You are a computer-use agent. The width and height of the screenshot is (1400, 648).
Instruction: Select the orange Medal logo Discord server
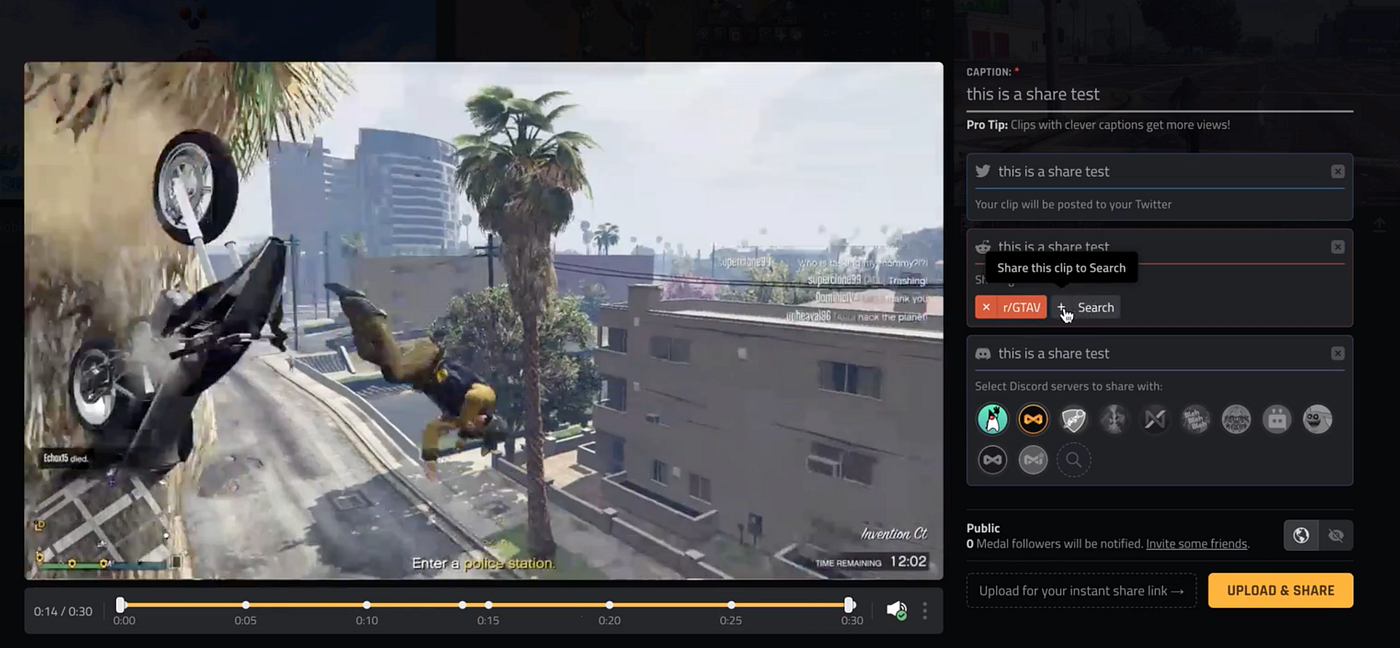click(1033, 419)
